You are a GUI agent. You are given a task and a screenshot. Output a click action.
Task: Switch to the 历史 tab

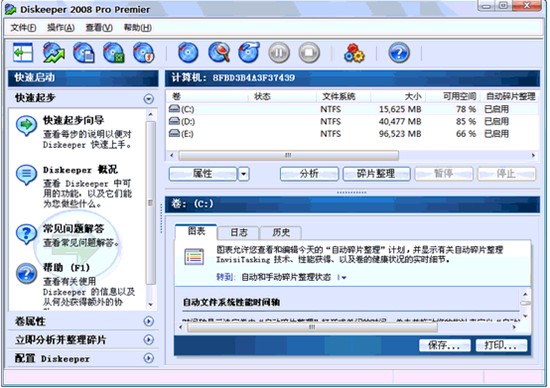pos(281,232)
